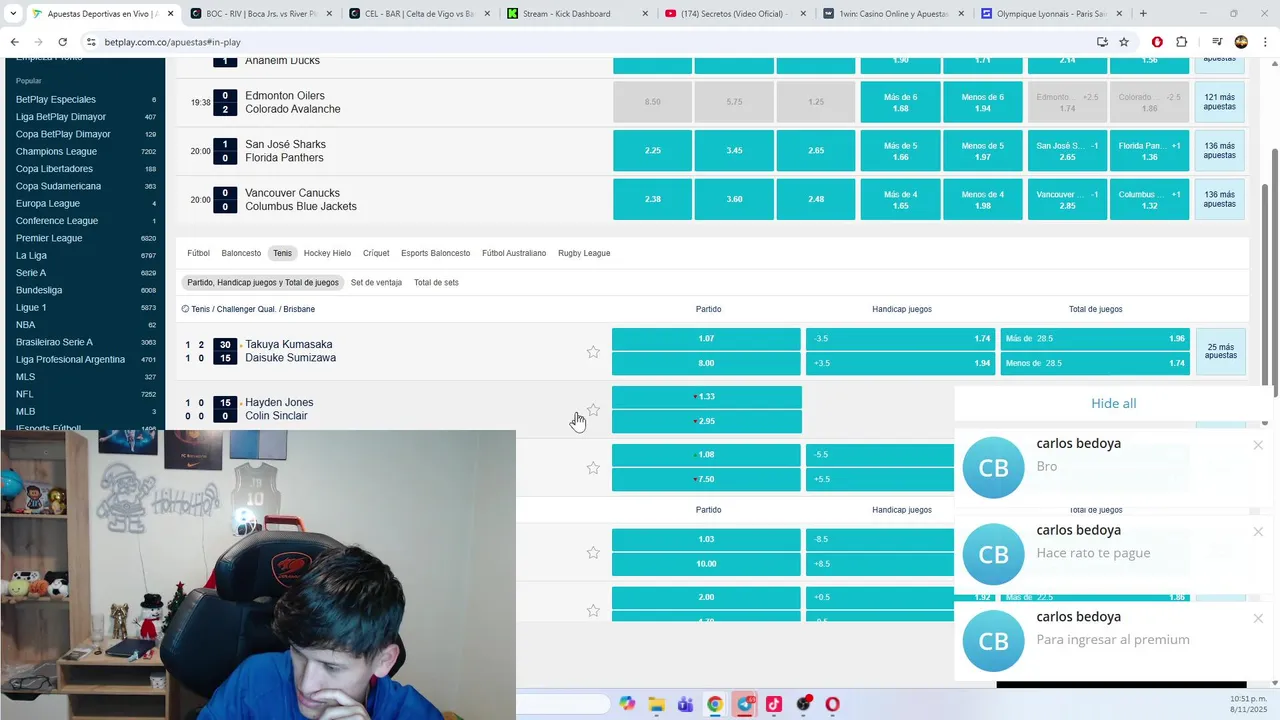
Task: Dismiss the 'Bro' notification from carlos bedoya
Action: pos(1258,445)
